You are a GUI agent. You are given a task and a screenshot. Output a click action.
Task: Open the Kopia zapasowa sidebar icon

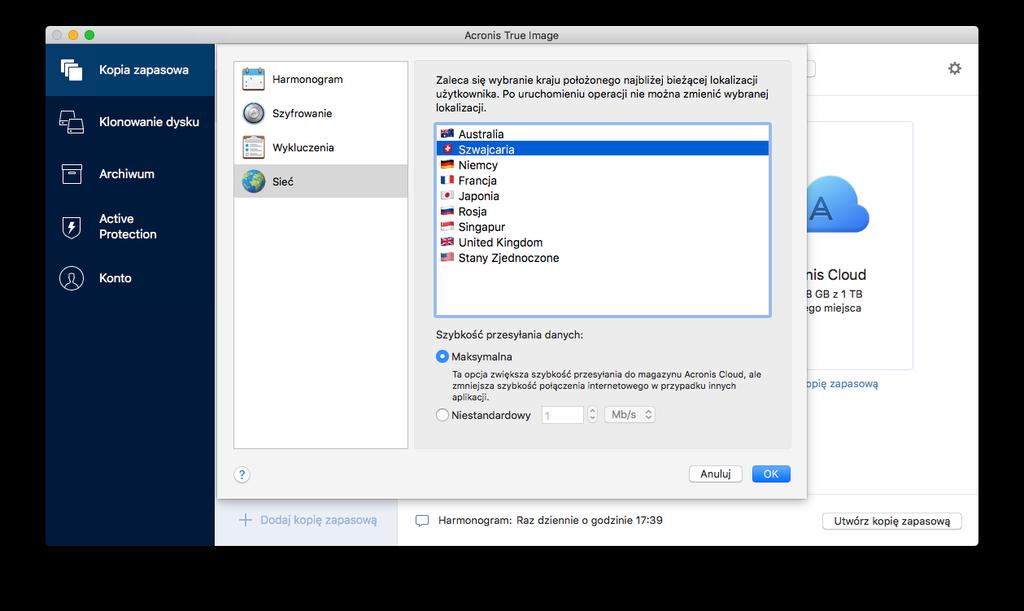tap(71, 70)
